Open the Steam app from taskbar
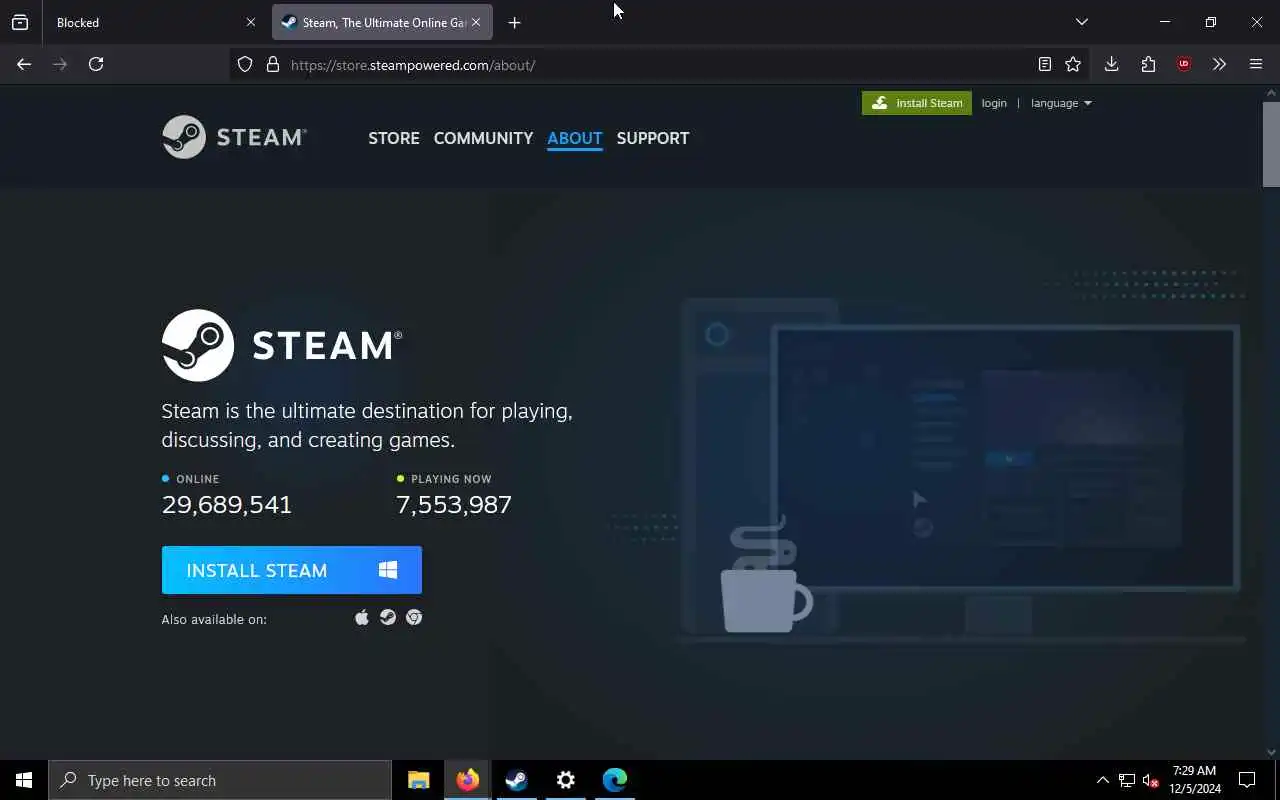 point(517,780)
